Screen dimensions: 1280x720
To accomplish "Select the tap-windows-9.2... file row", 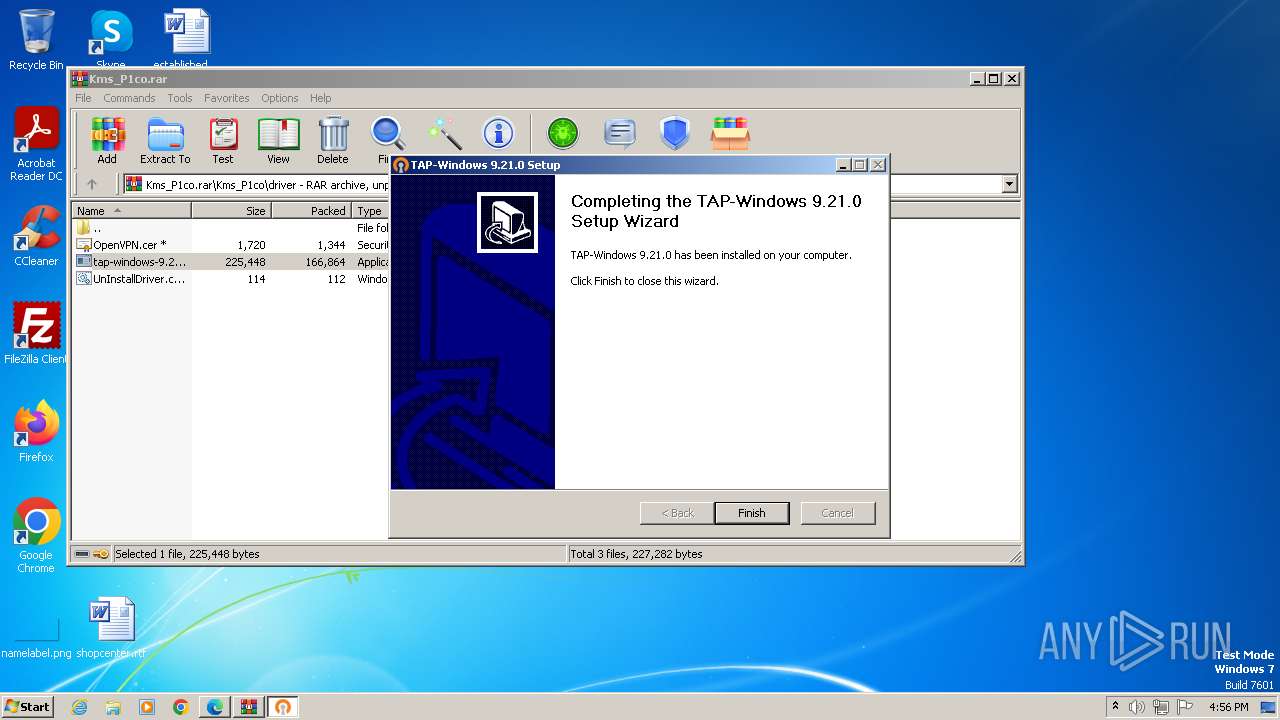I will pyautogui.click(x=231, y=262).
